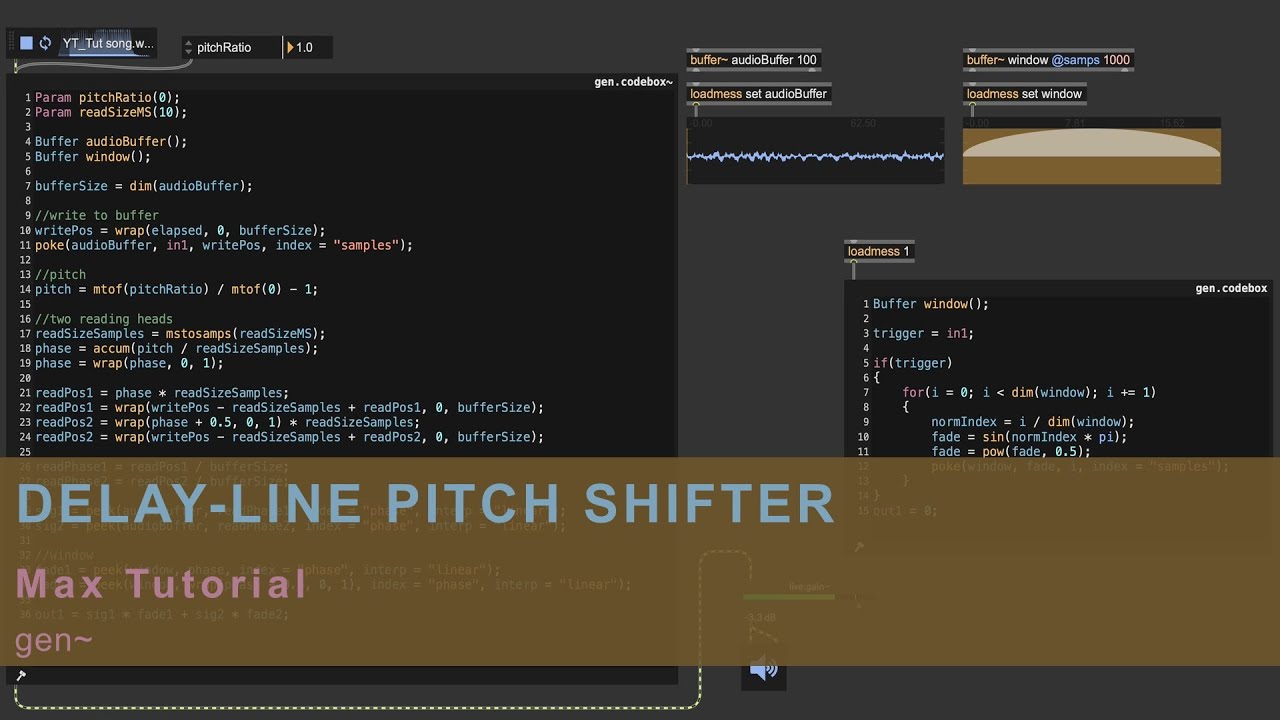
Task: Click "Buffer window();" in the right codebox
Action: 931,304
